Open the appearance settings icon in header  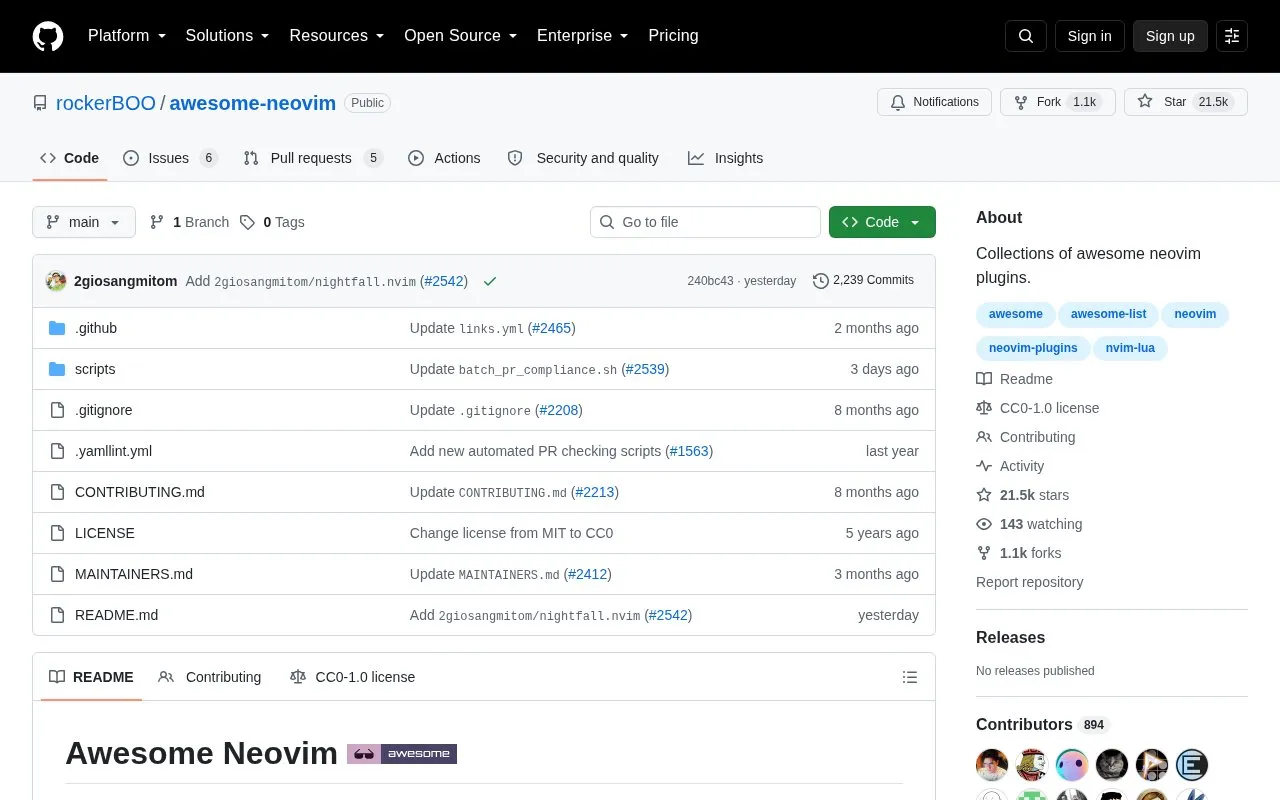click(x=1232, y=36)
